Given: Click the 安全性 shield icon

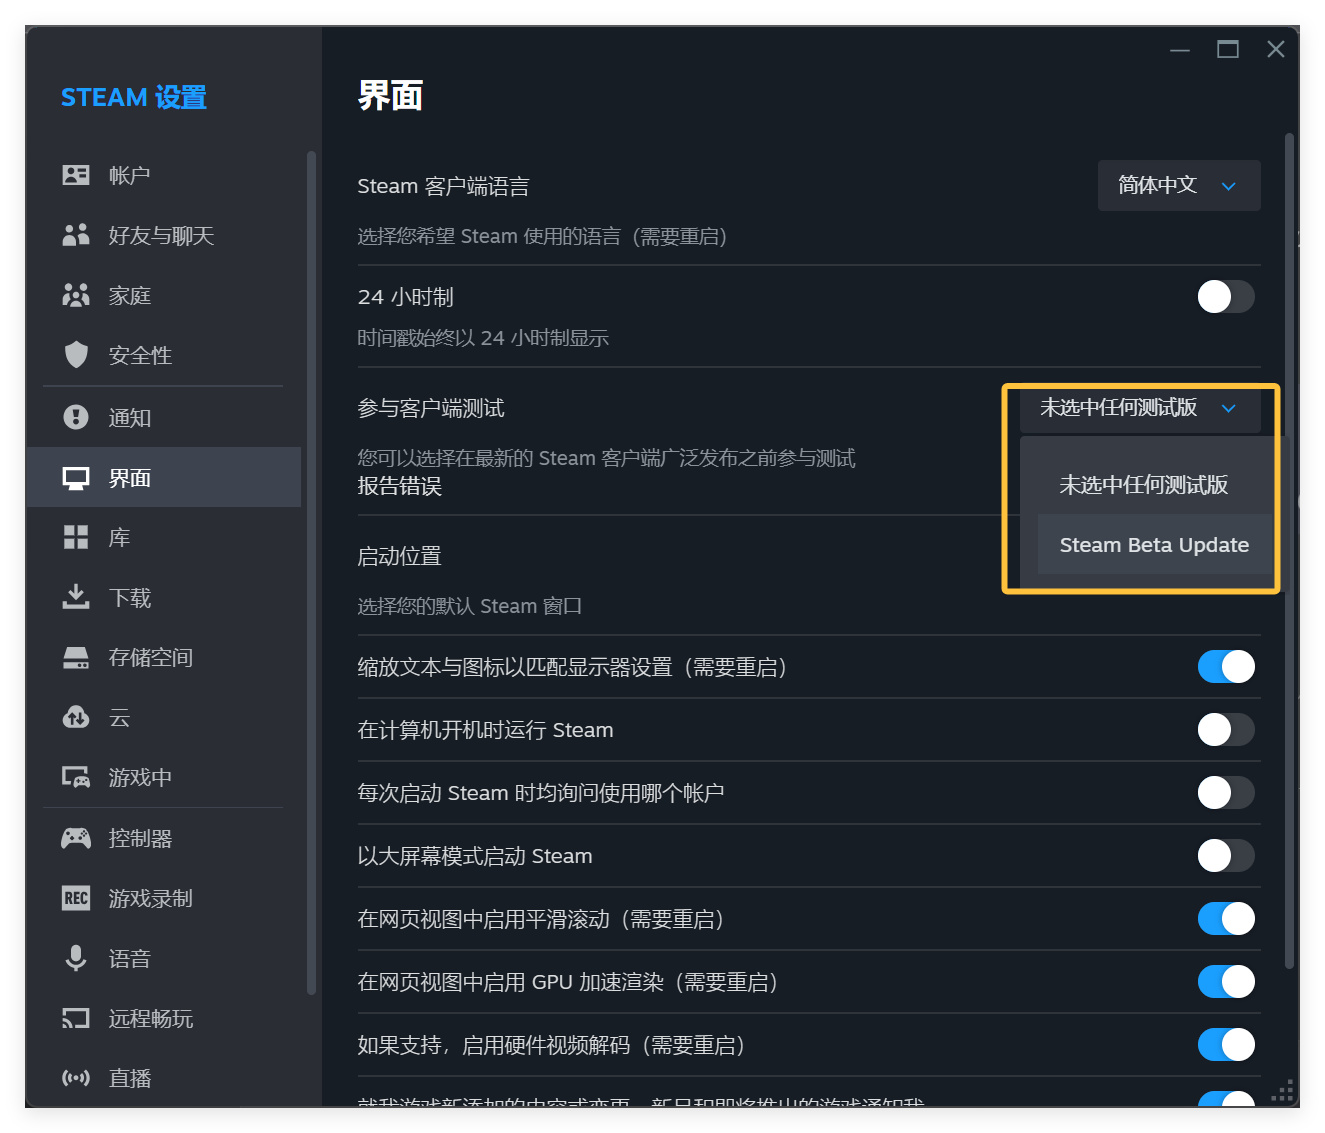Looking at the screenshot, I should 76,355.
